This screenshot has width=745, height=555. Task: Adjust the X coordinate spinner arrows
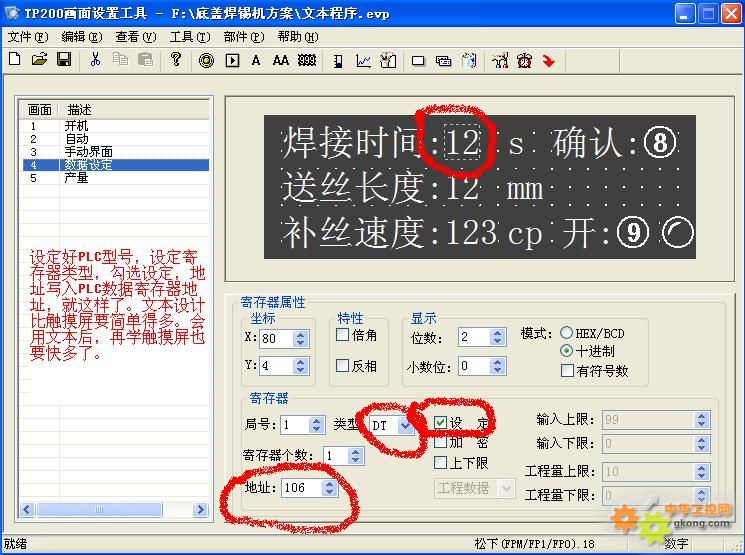tap(300, 338)
